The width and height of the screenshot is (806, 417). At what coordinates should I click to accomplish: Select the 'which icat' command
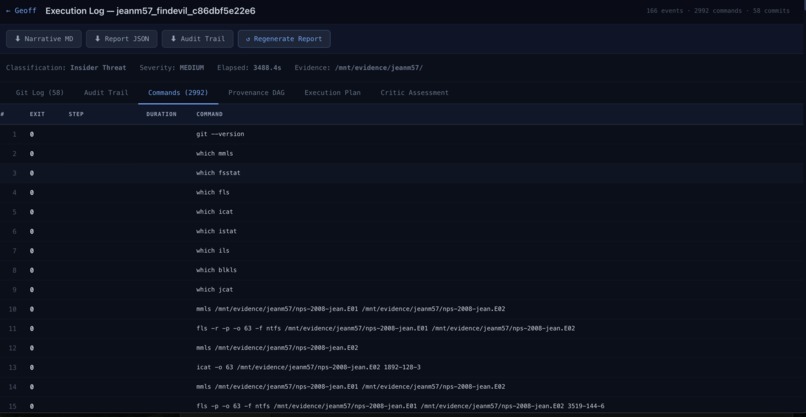(403, 212)
